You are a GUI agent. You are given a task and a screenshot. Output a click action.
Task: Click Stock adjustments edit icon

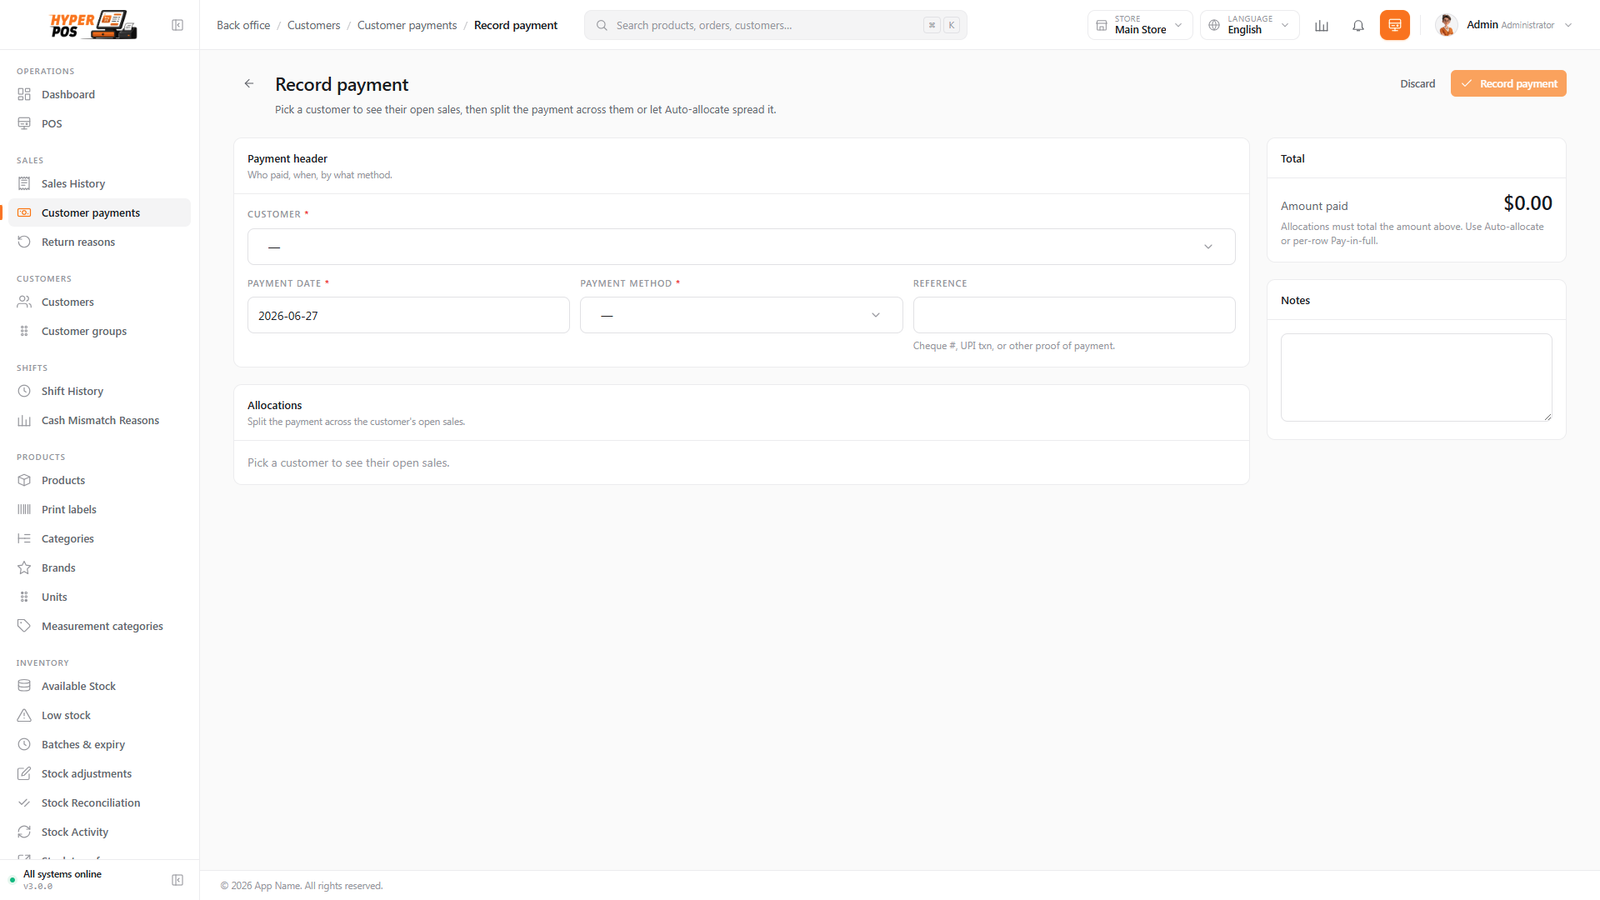point(24,773)
